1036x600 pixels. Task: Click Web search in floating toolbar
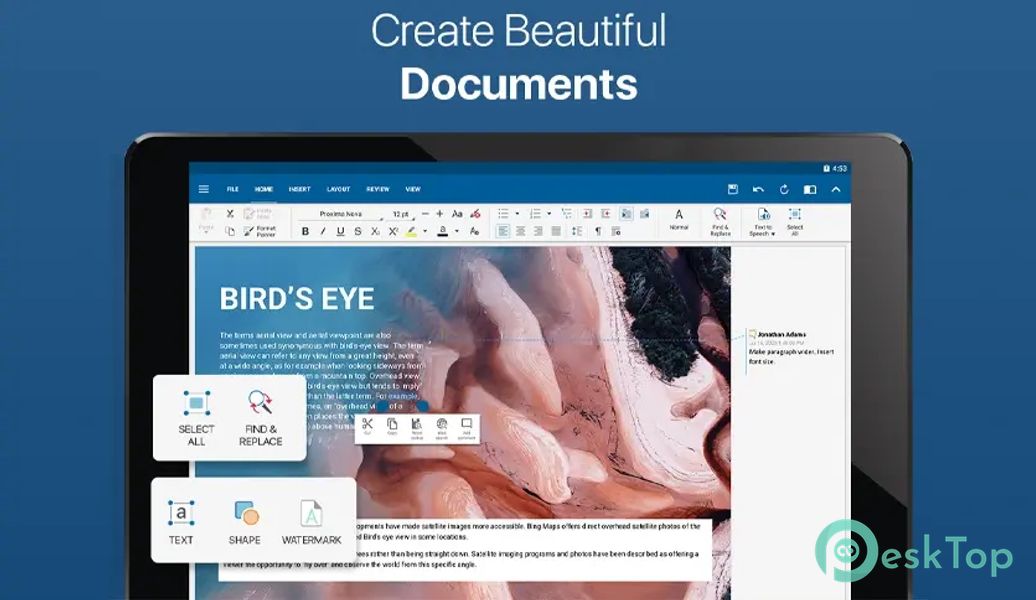point(442,428)
